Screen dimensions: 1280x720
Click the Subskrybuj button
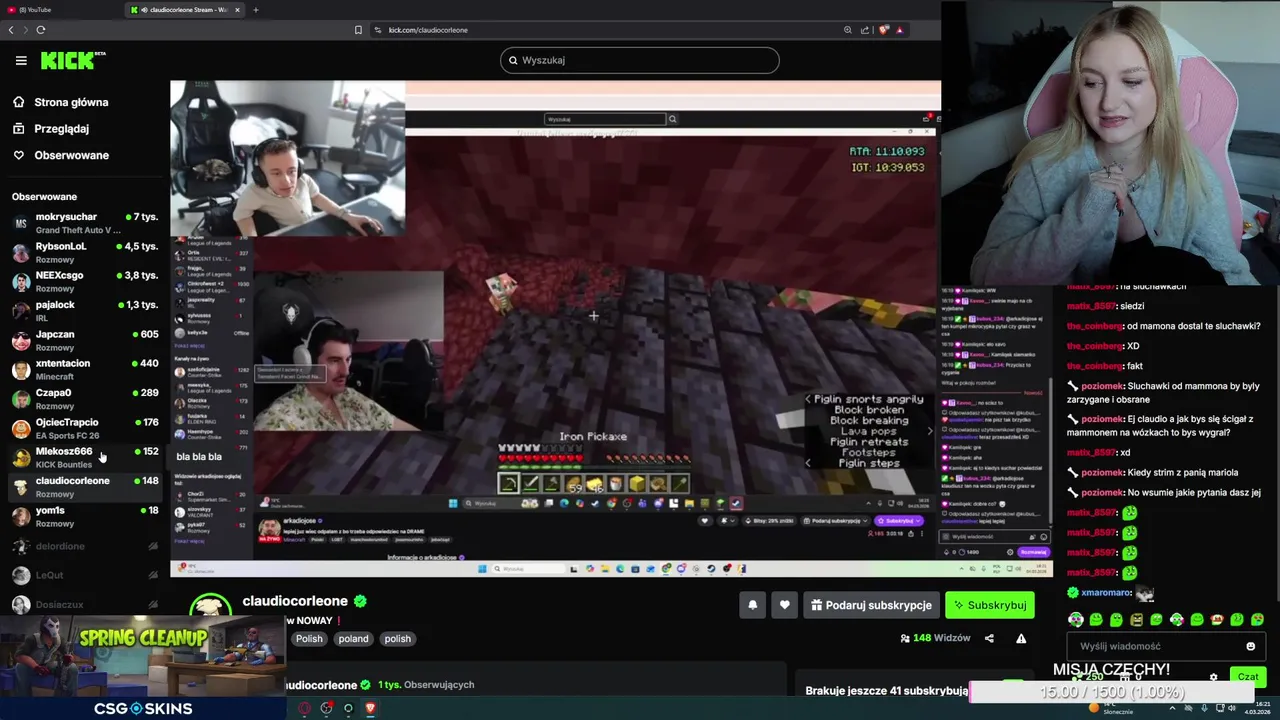(989, 605)
